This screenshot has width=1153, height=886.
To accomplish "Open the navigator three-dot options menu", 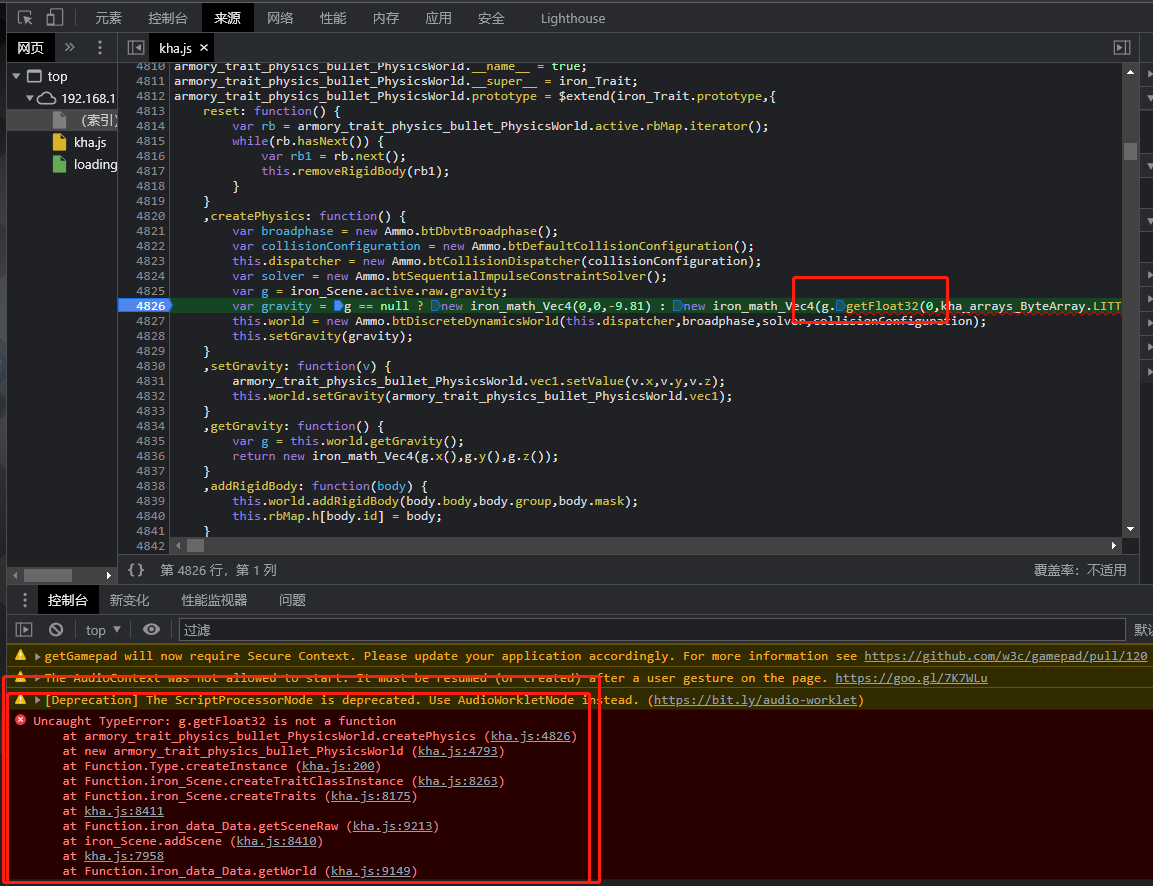I will pyautogui.click(x=98, y=47).
